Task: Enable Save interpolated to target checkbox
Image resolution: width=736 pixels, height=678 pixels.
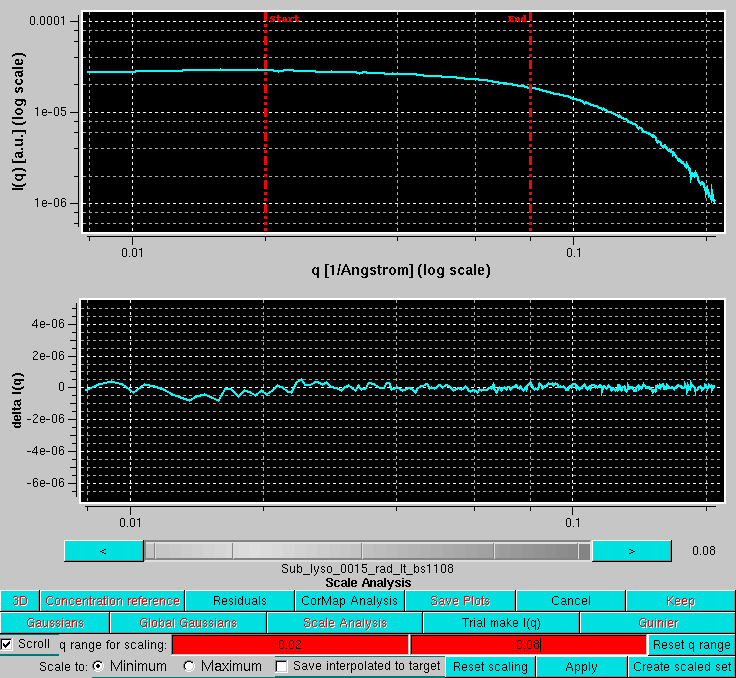Action: (282, 666)
